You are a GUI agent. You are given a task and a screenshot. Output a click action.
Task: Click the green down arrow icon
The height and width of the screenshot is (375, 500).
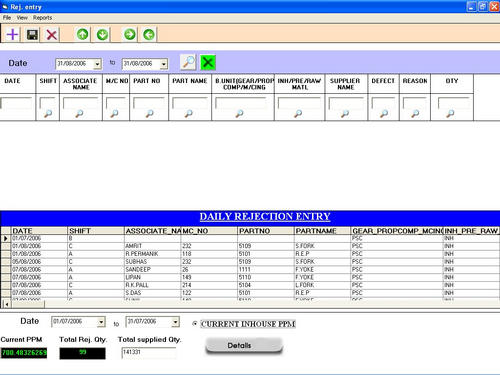pos(102,34)
